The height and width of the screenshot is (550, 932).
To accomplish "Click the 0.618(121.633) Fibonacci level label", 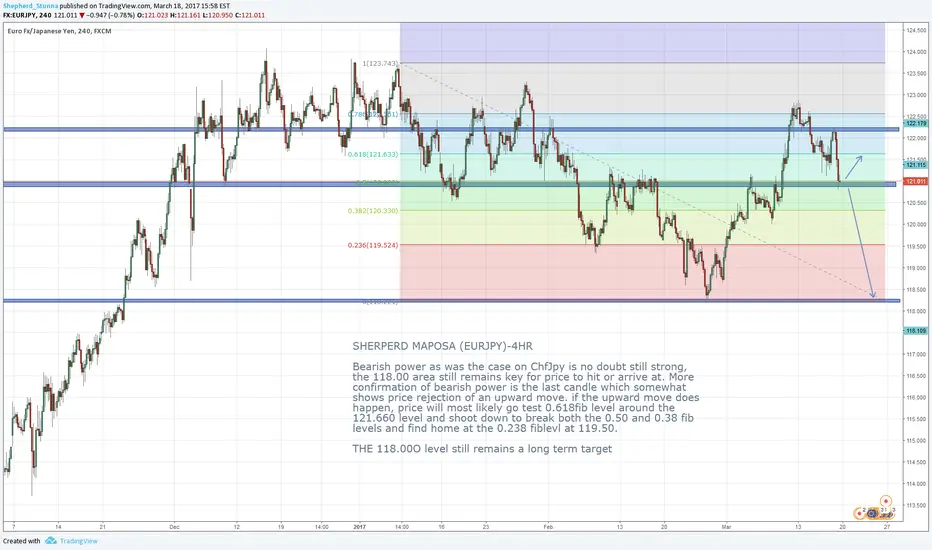I will (373, 154).
